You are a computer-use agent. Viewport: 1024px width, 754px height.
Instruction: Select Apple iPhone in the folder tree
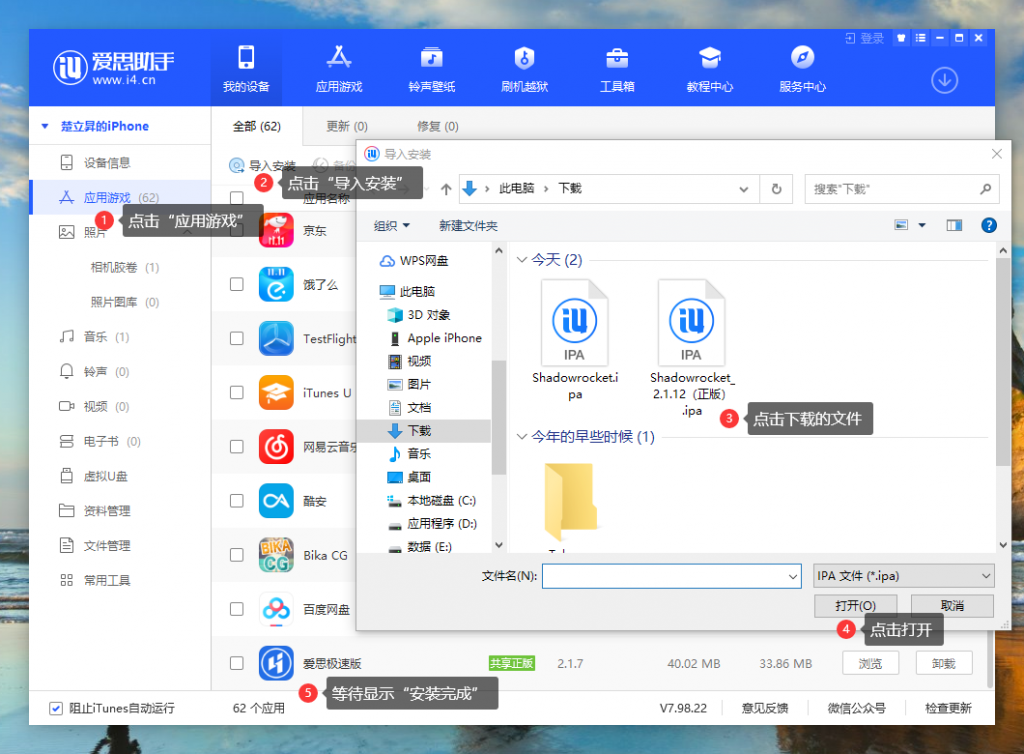(x=444, y=338)
